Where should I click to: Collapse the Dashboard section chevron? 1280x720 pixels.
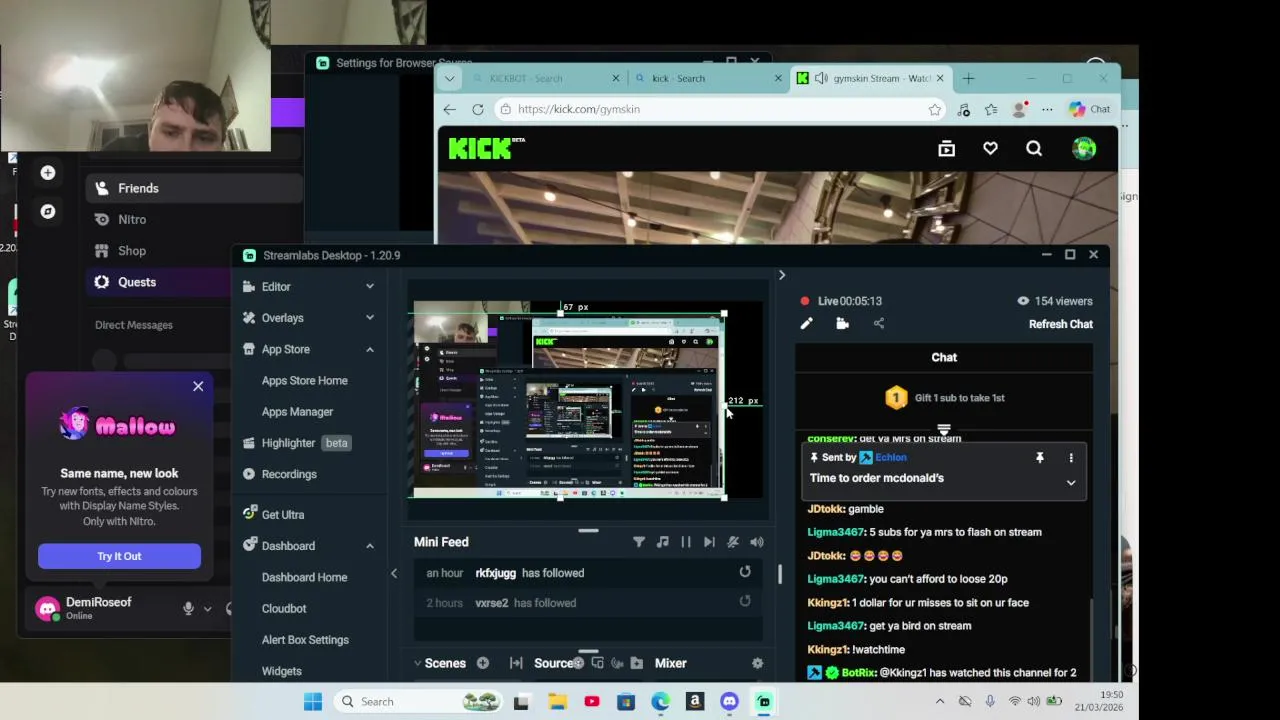pos(369,546)
